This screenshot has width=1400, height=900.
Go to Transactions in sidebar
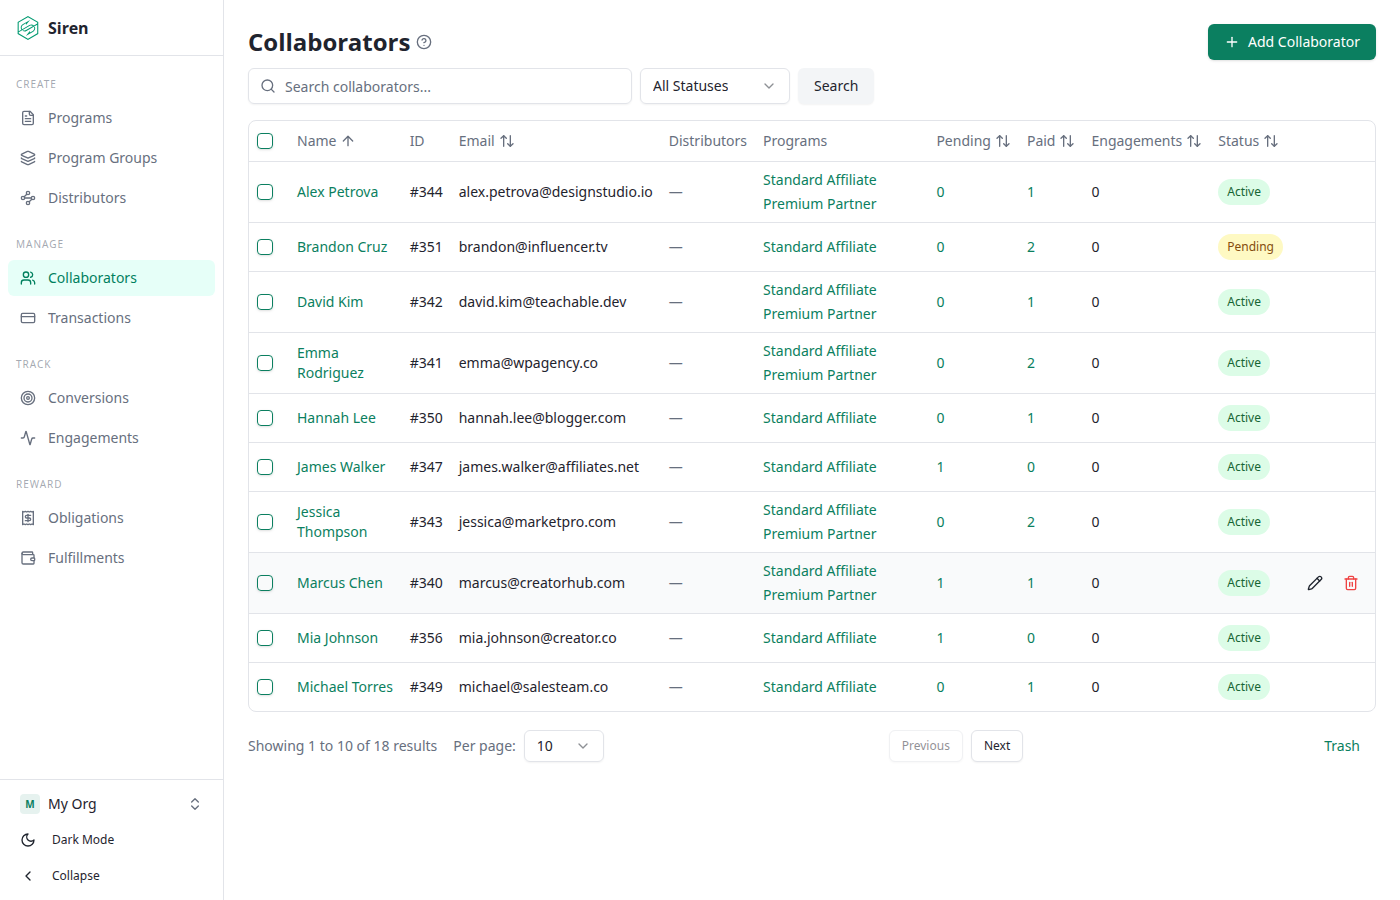click(x=89, y=318)
